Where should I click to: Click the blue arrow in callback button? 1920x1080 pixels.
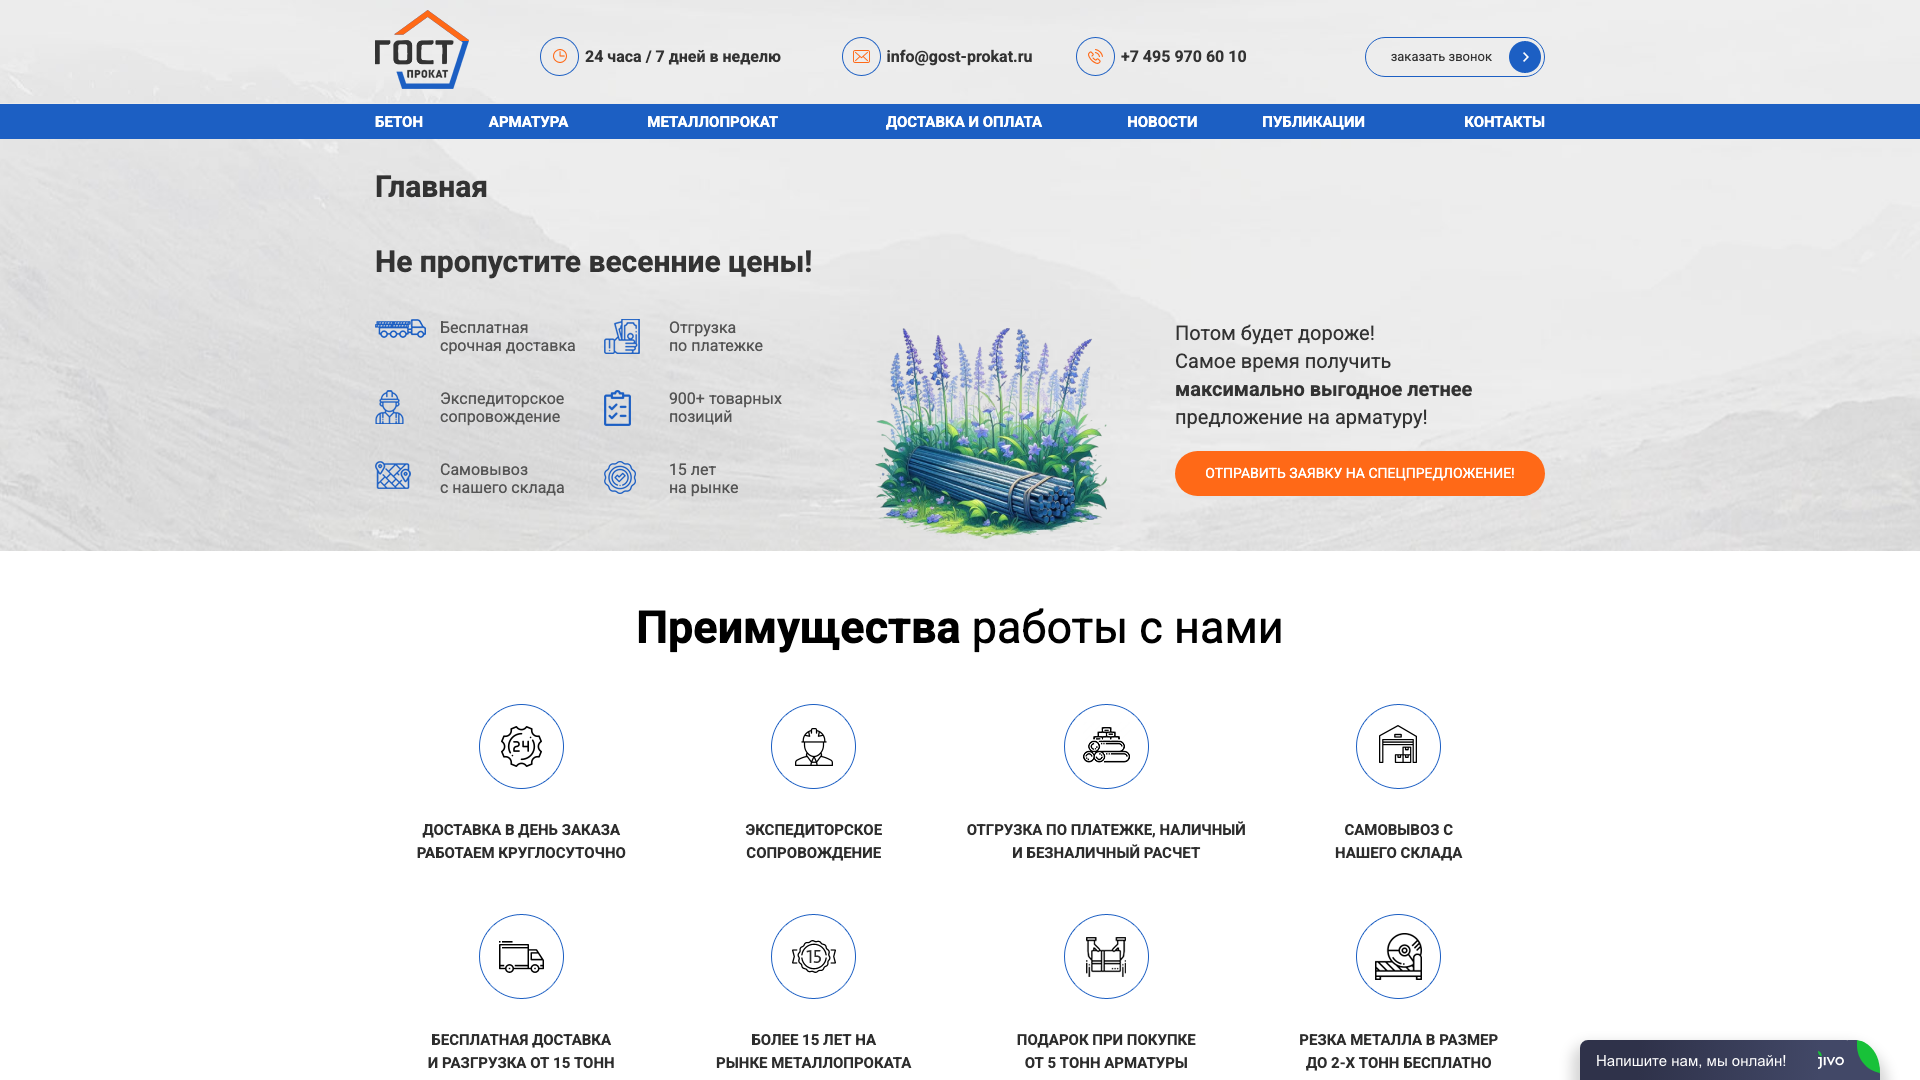[1525, 57]
